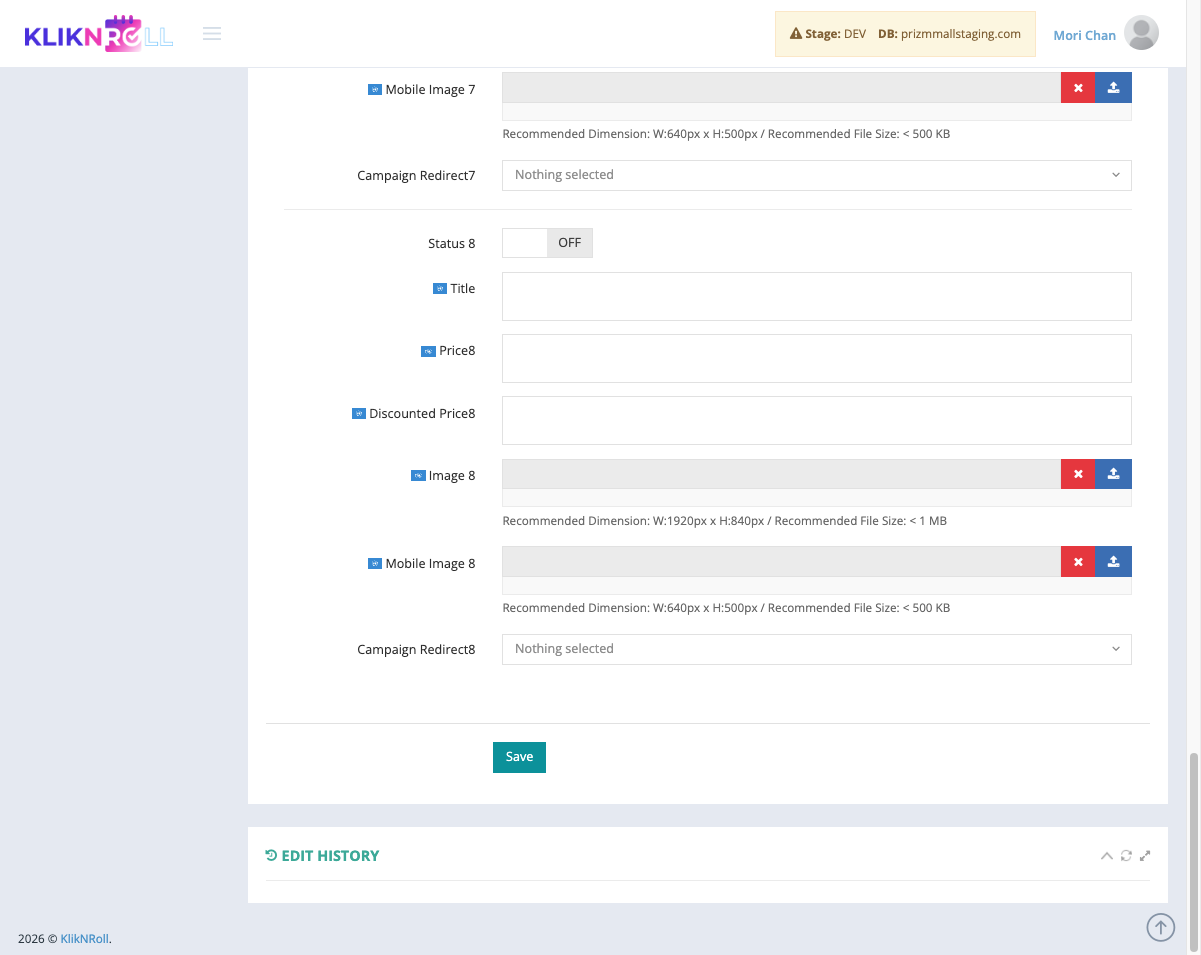This screenshot has width=1201, height=955.
Task: Click the Save button
Action: pos(519,757)
